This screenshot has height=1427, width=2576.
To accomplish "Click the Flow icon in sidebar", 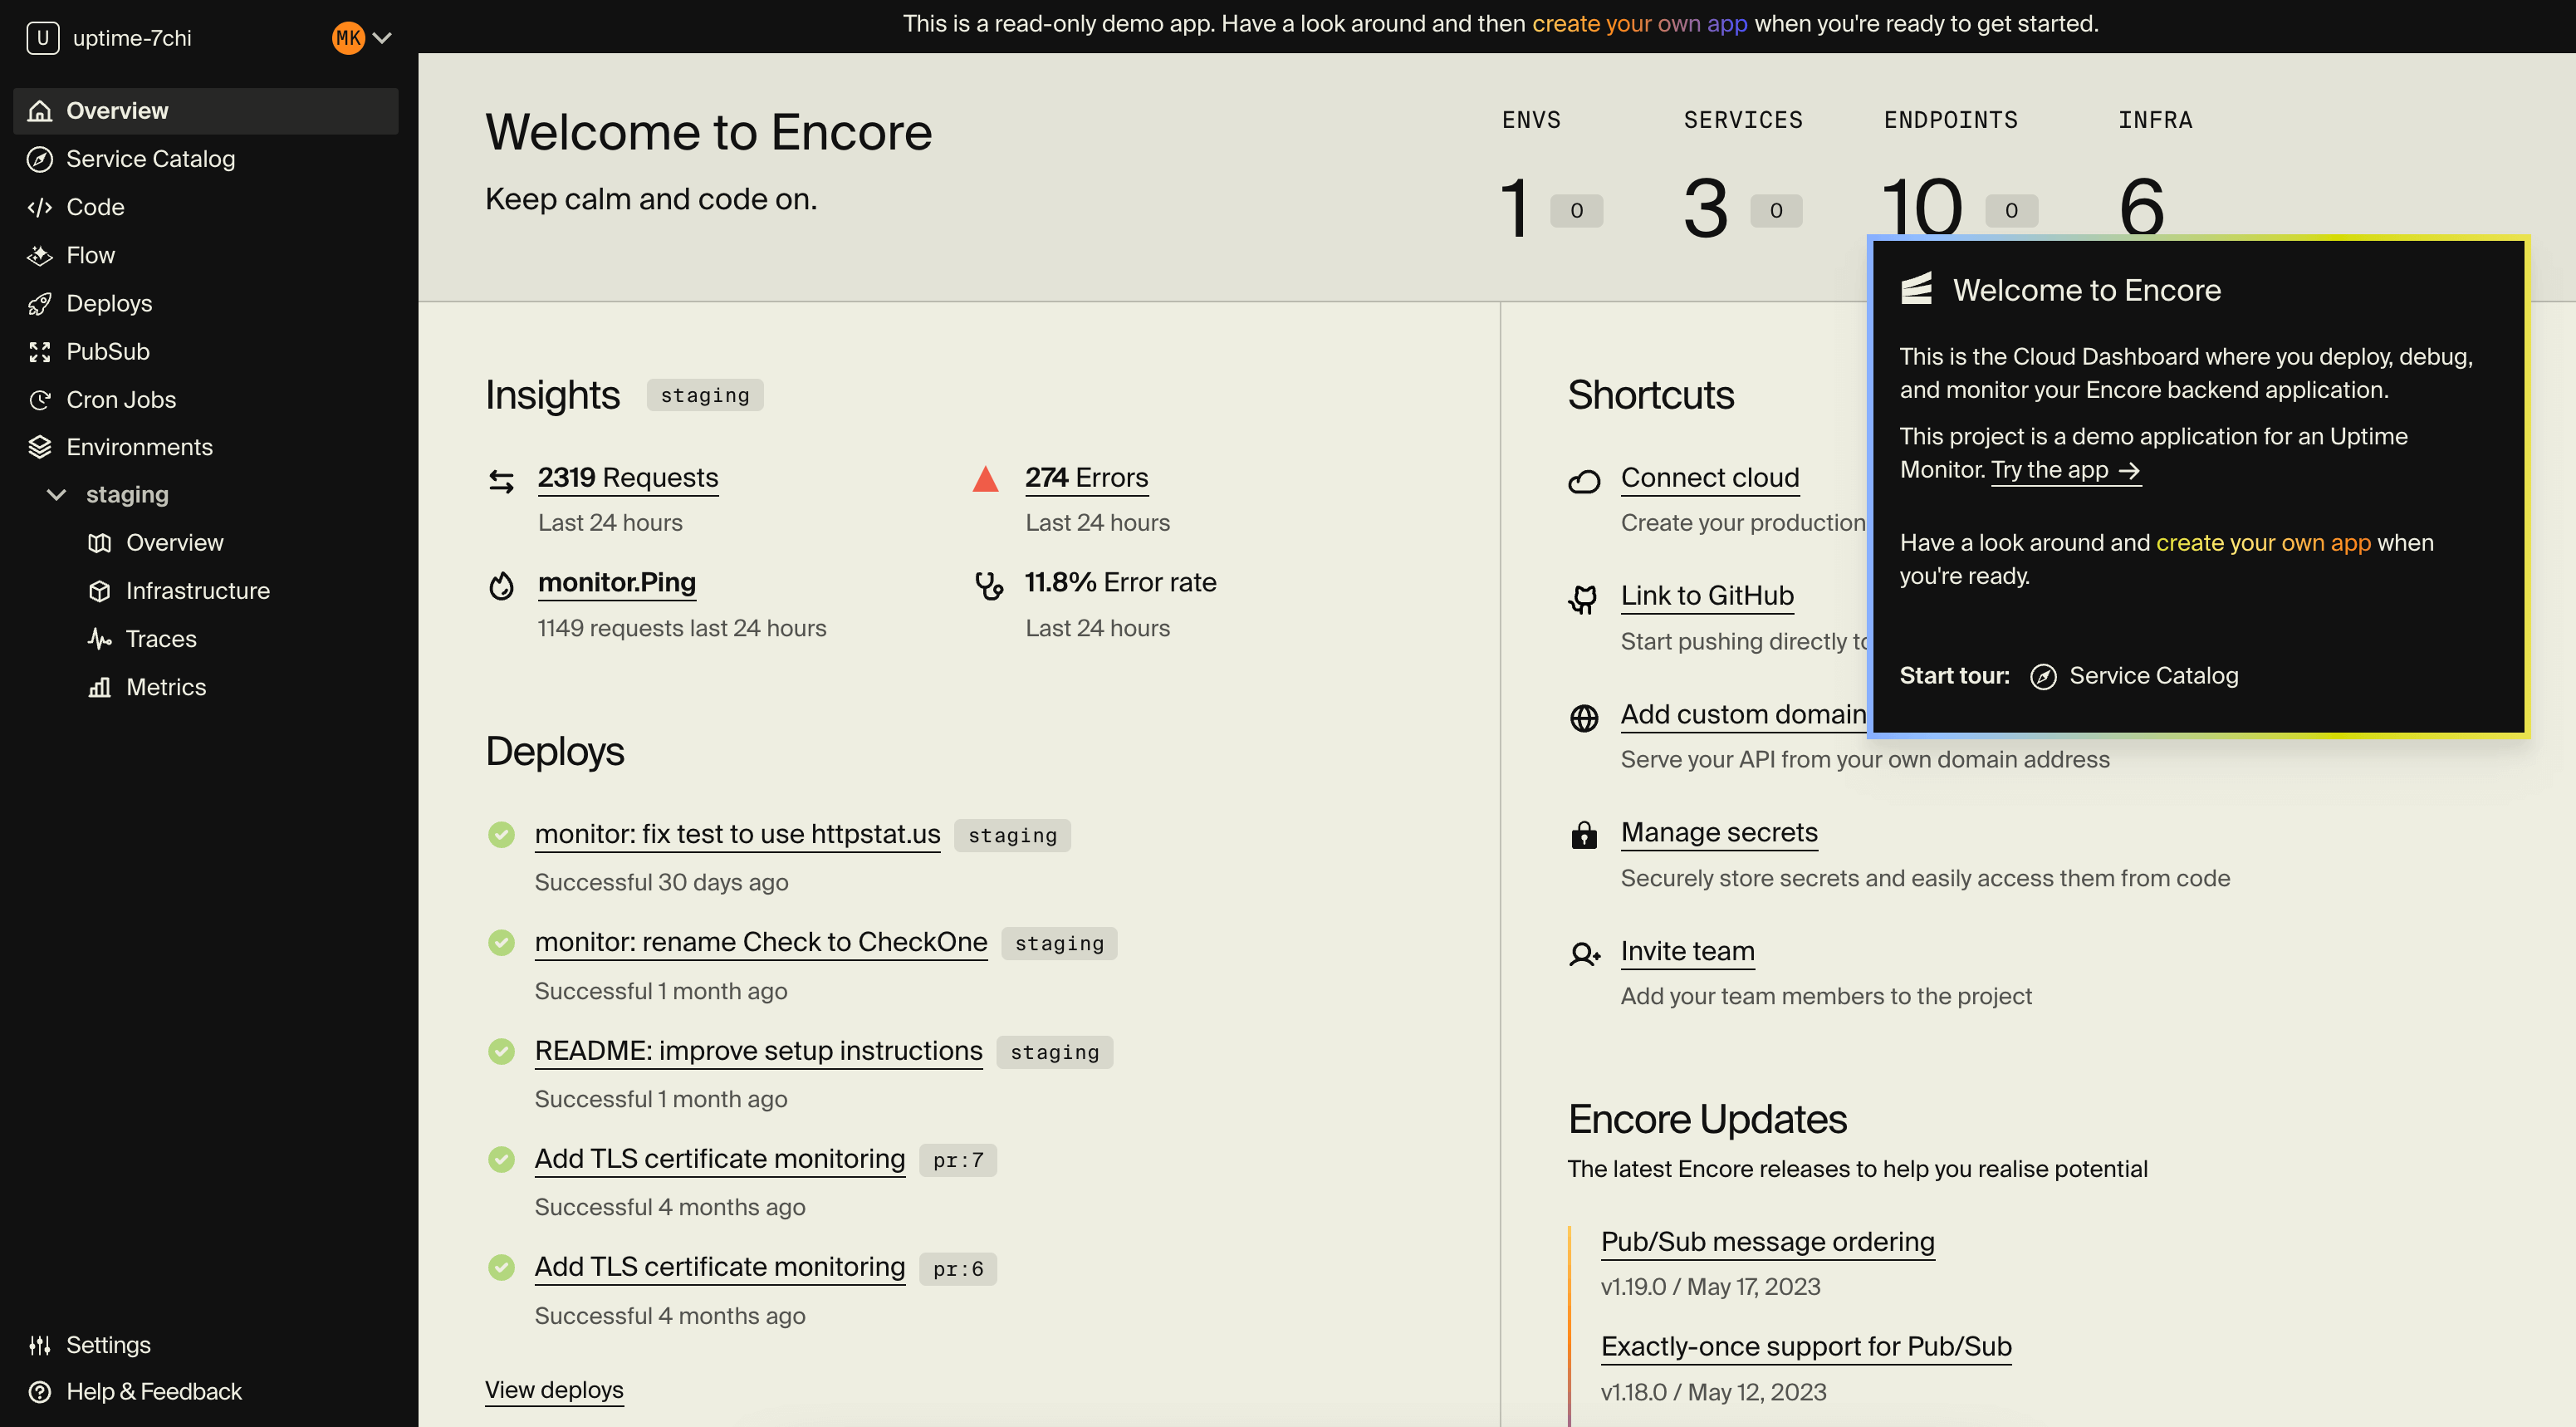I will coord(40,255).
